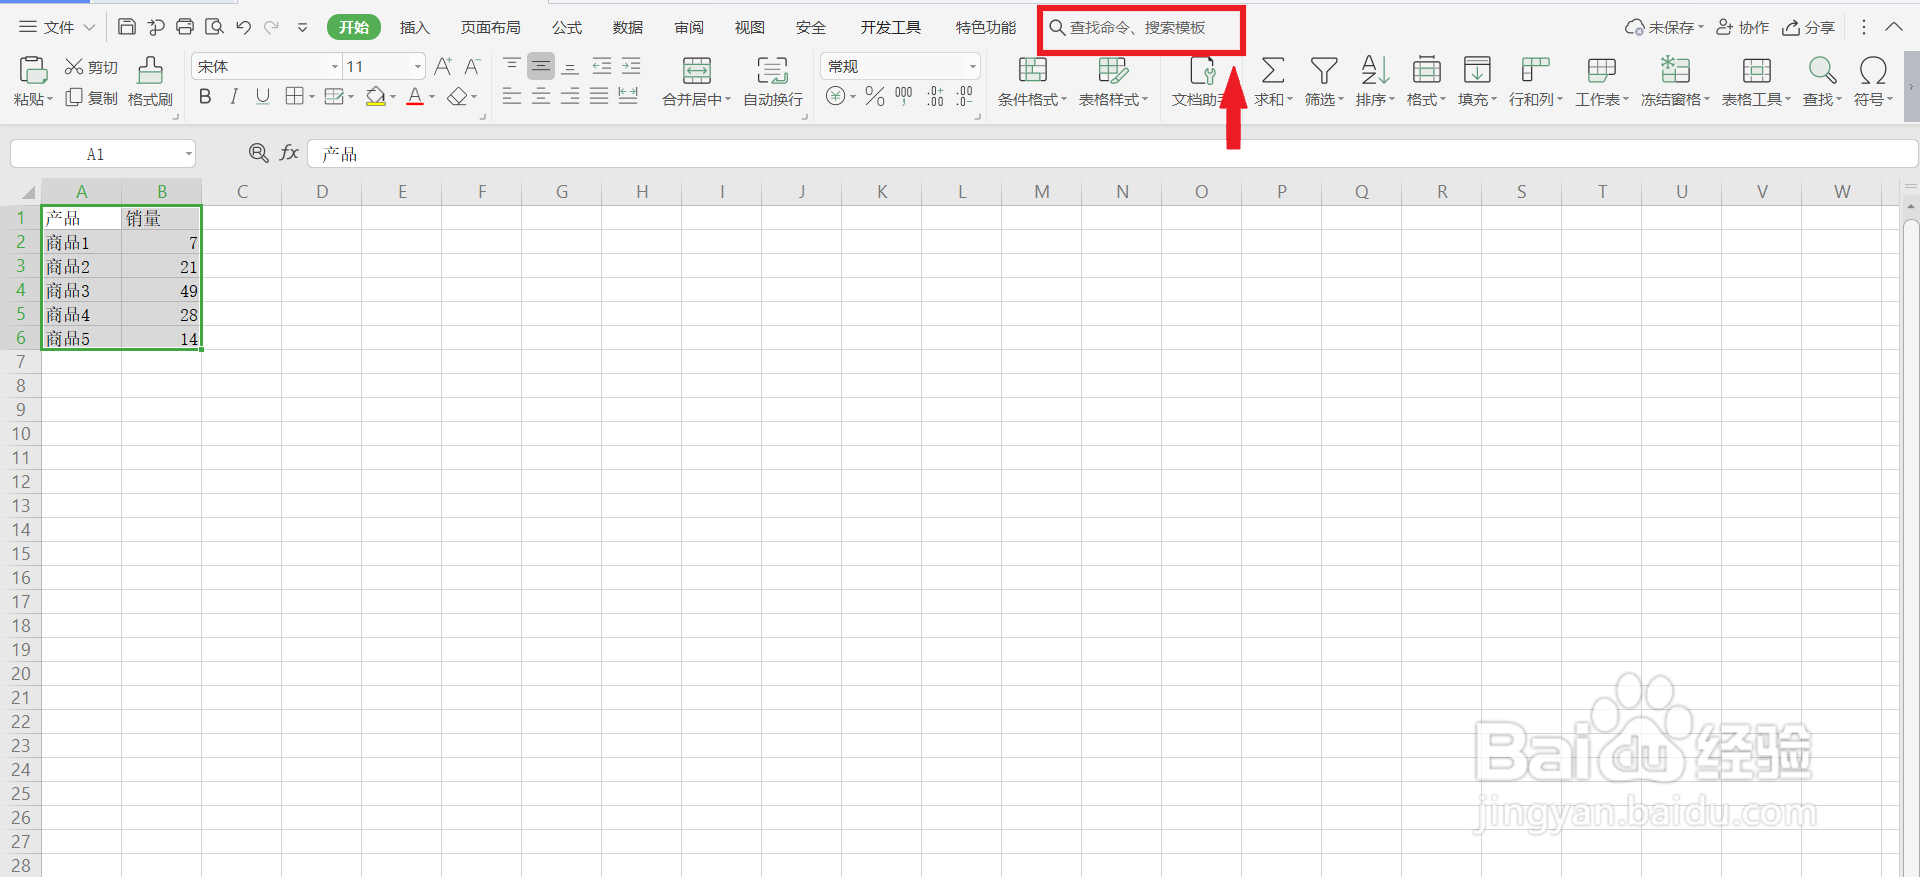1920x877 pixels.
Task: Toggle align left
Action: point(511,96)
